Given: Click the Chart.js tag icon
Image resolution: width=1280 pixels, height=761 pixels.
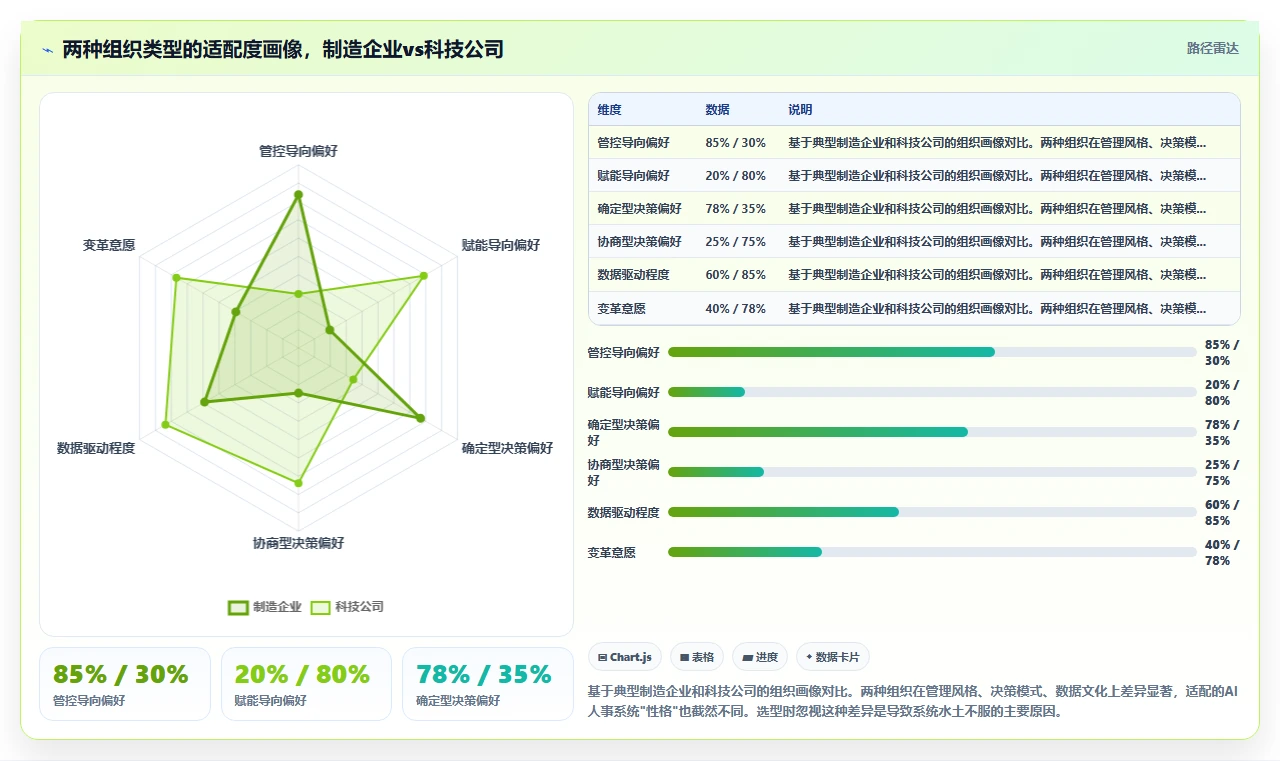Looking at the screenshot, I should point(602,657).
